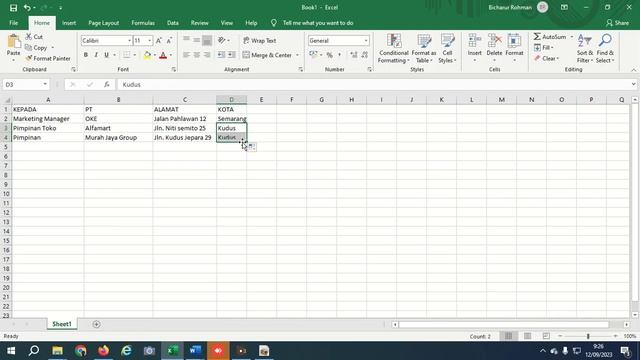640x360 pixels.
Task: Switch to the Review tab
Action: coord(200,23)
